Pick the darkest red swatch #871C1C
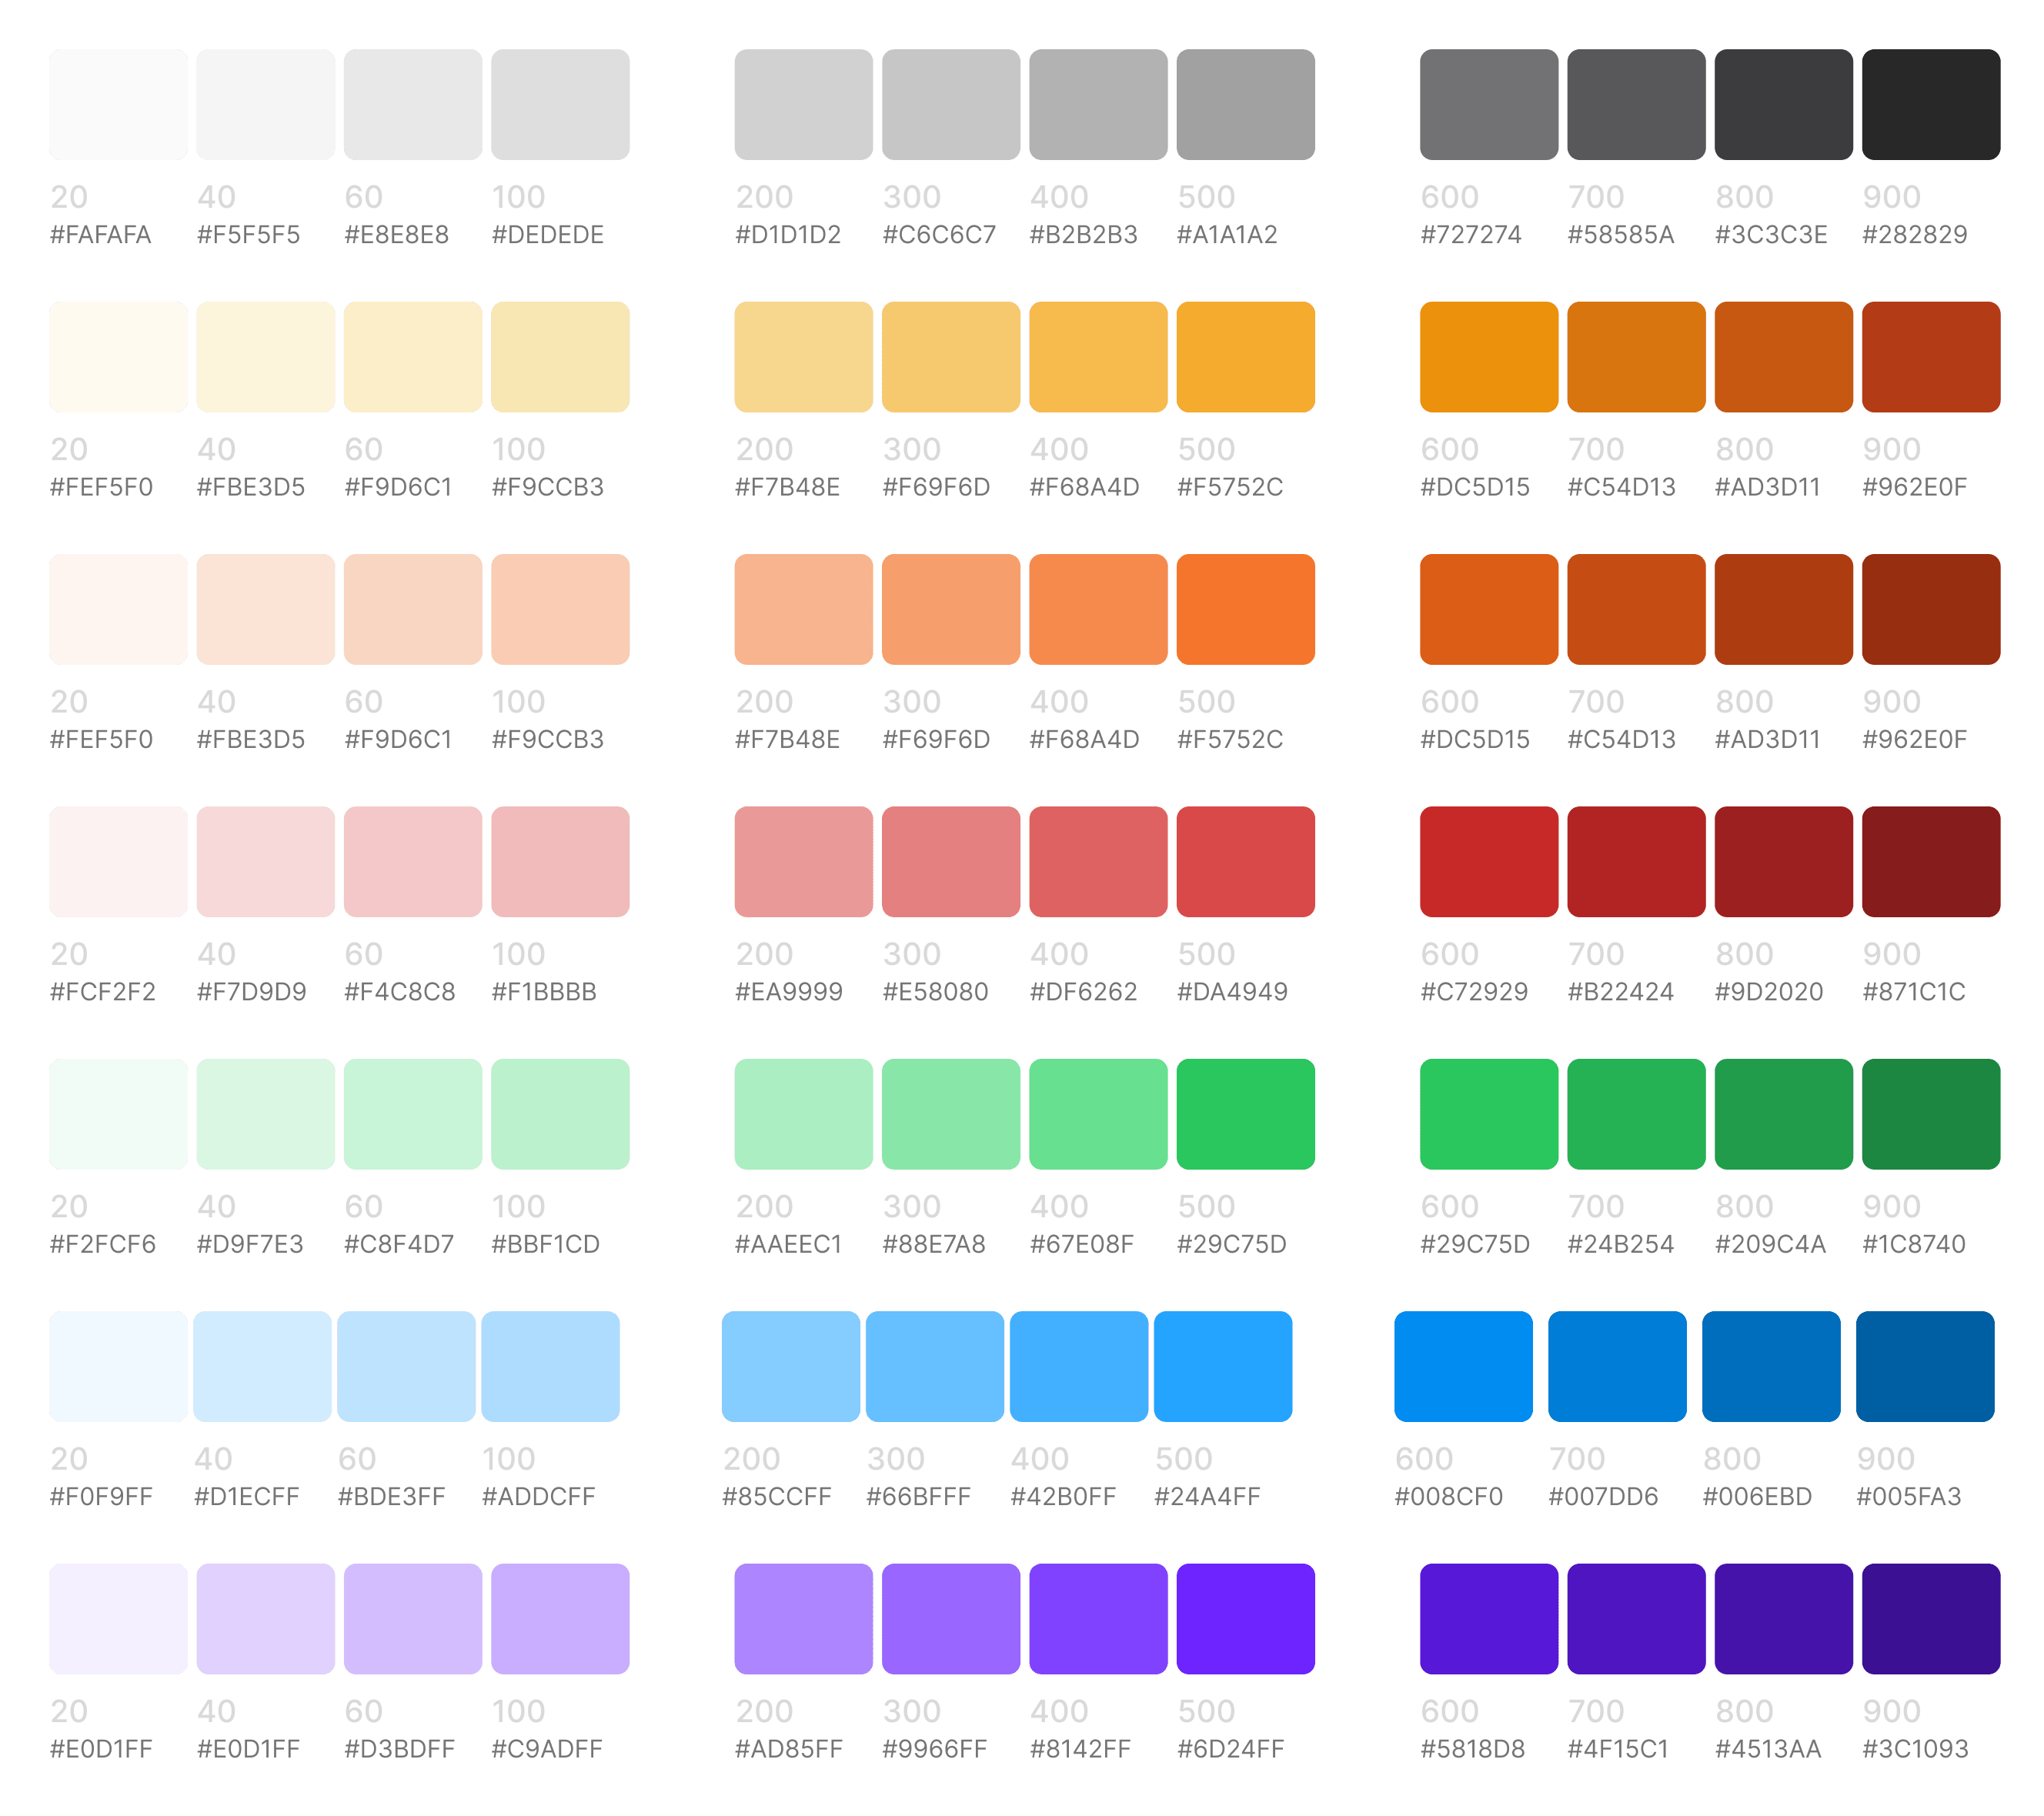 pos(1931,862)
